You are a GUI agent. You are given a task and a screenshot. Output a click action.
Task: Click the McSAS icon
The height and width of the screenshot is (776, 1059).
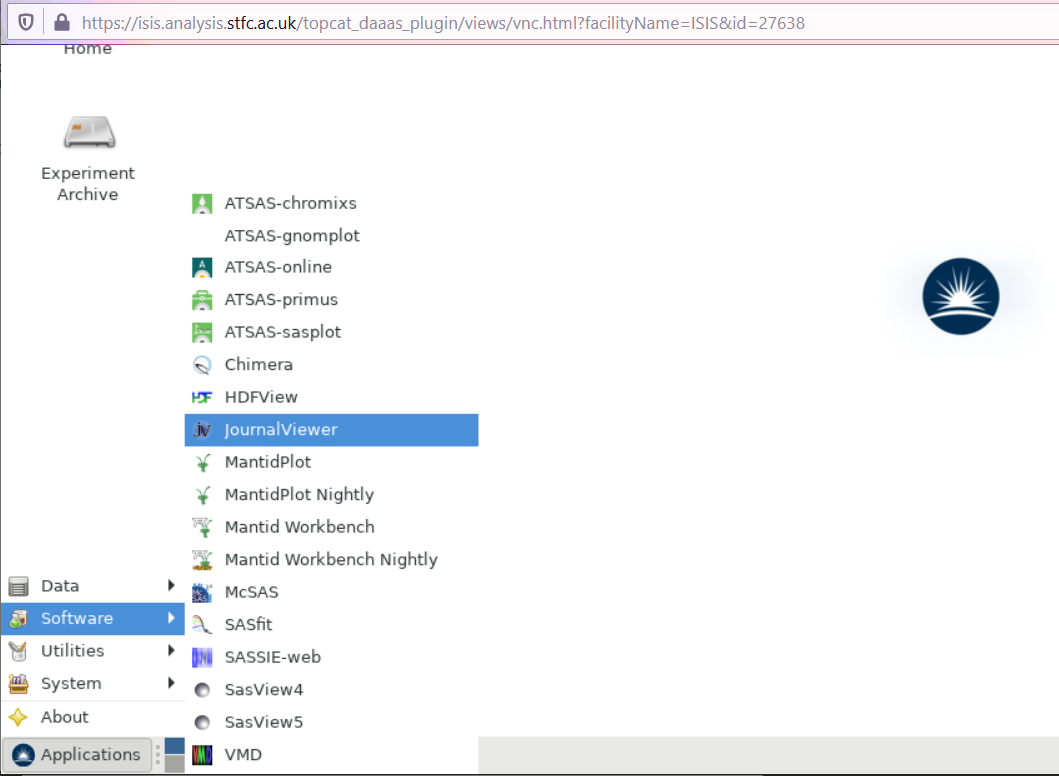coord(202,593)
